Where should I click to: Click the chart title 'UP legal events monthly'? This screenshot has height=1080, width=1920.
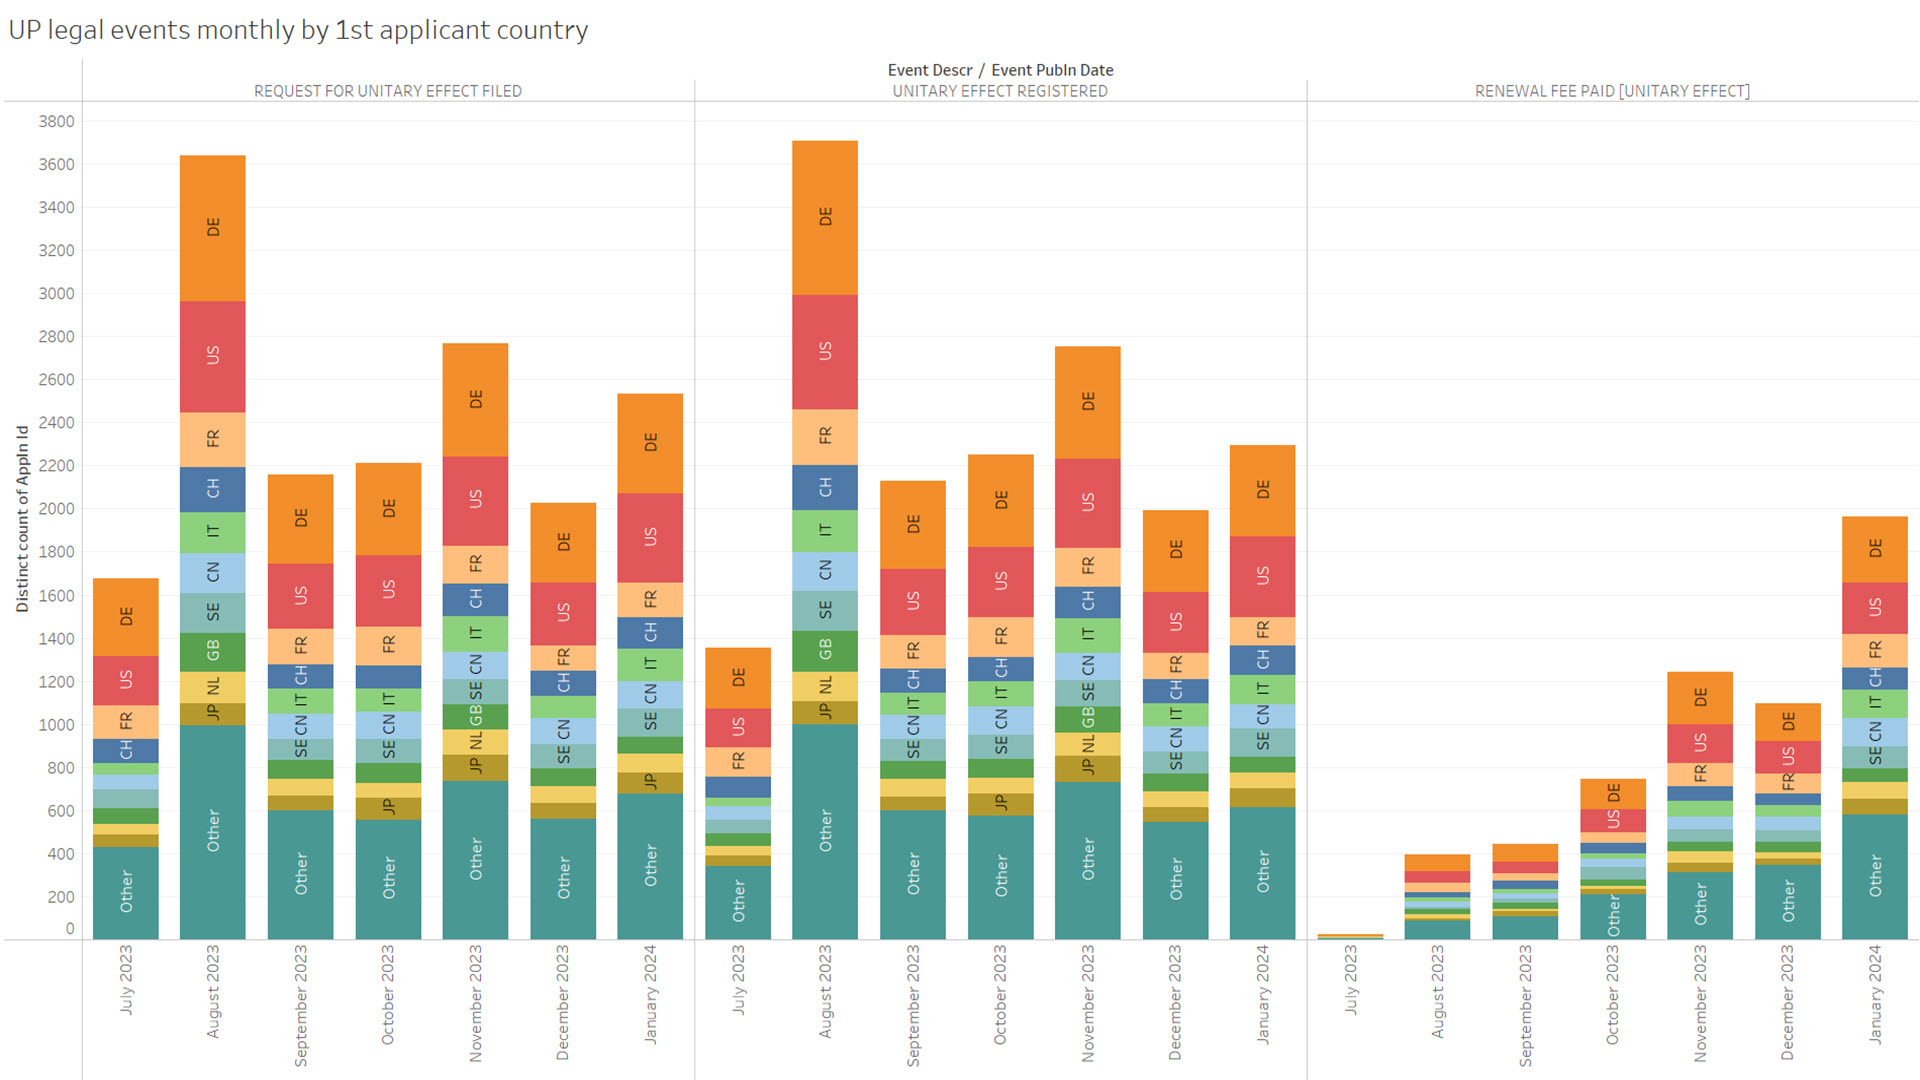298,30
